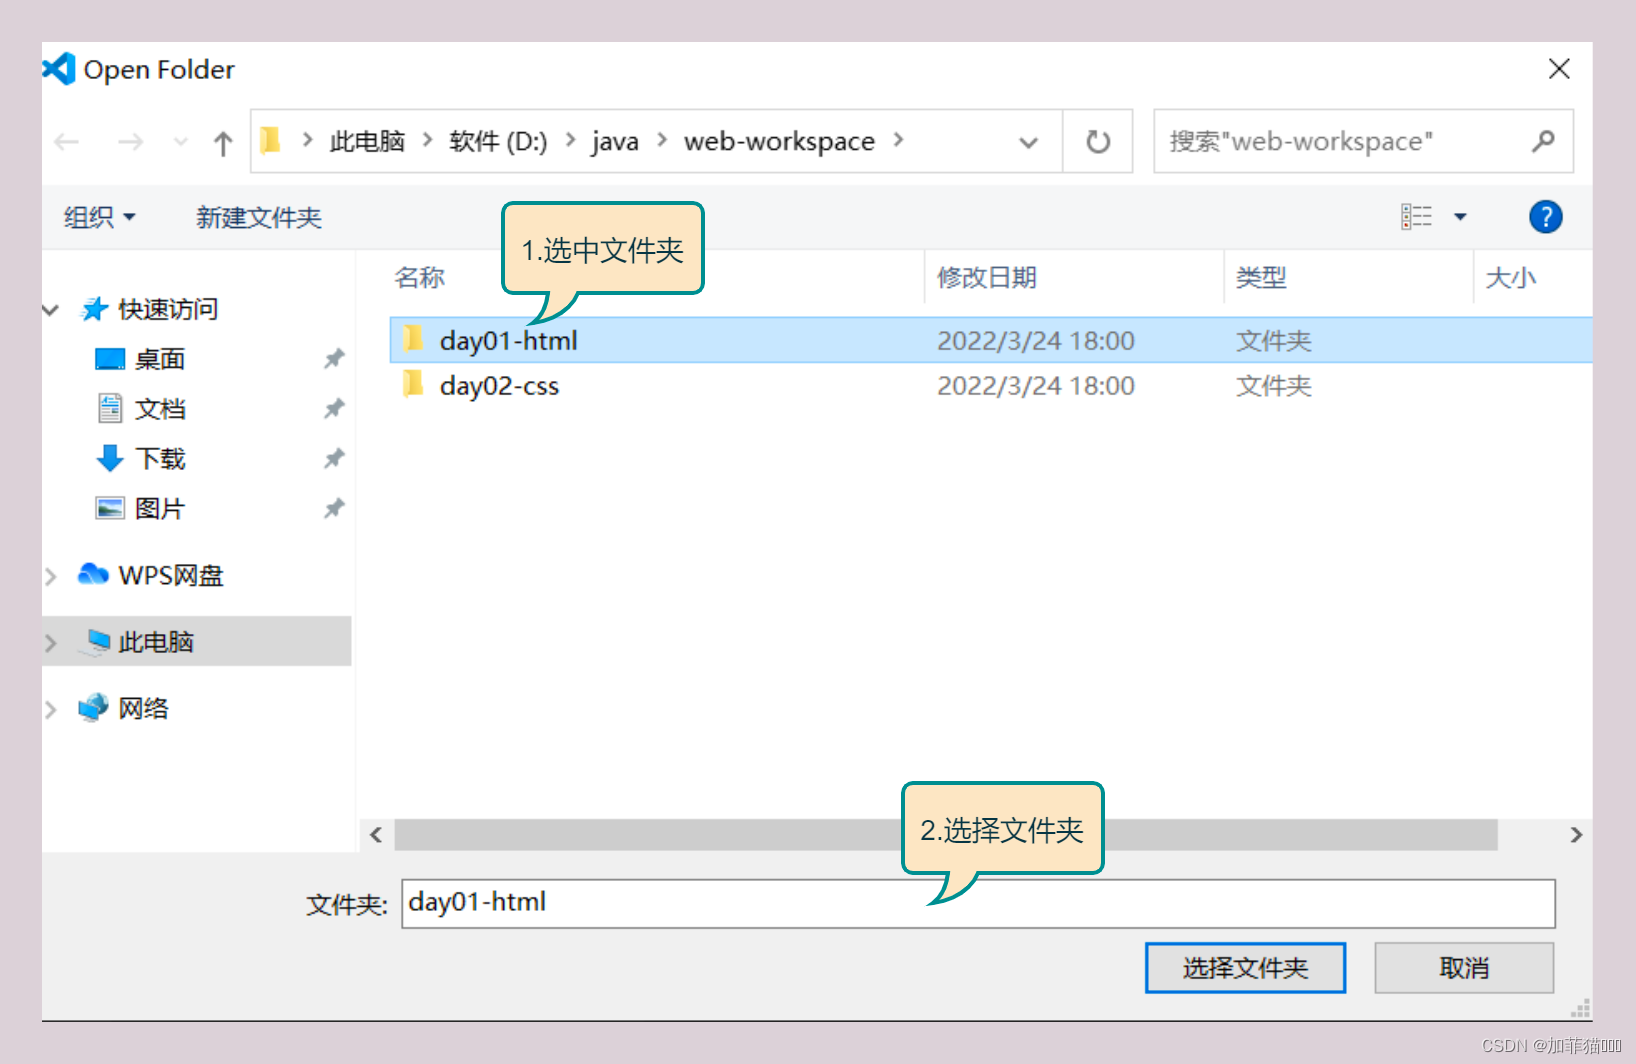Click the horizontal scrollbar thumb
This screenshot has height=1064, width=1636.
[x=946, y=835]
